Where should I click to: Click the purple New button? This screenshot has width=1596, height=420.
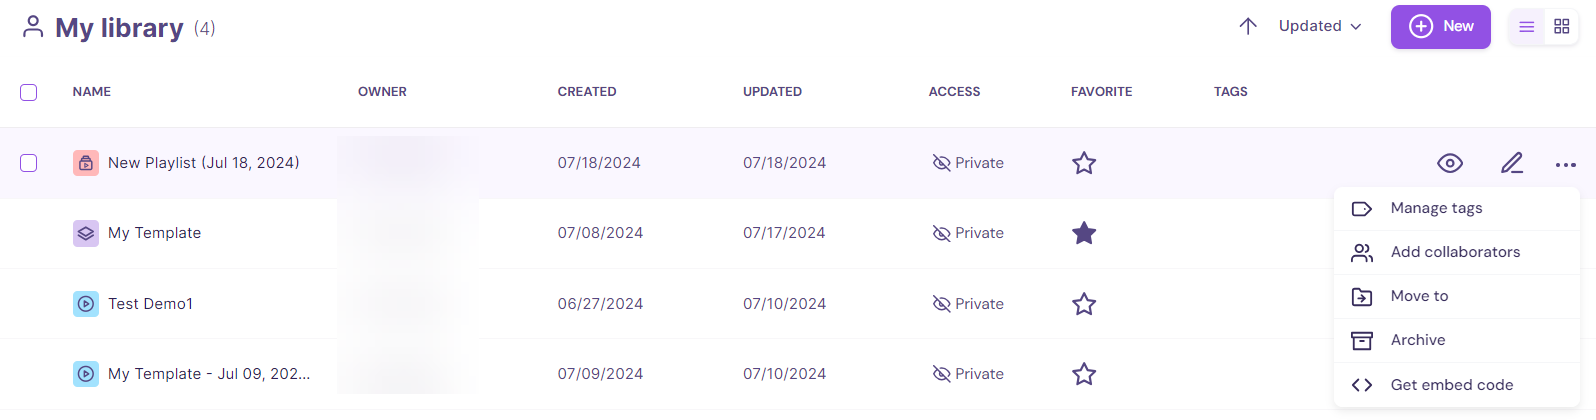tap(1440, 27)
